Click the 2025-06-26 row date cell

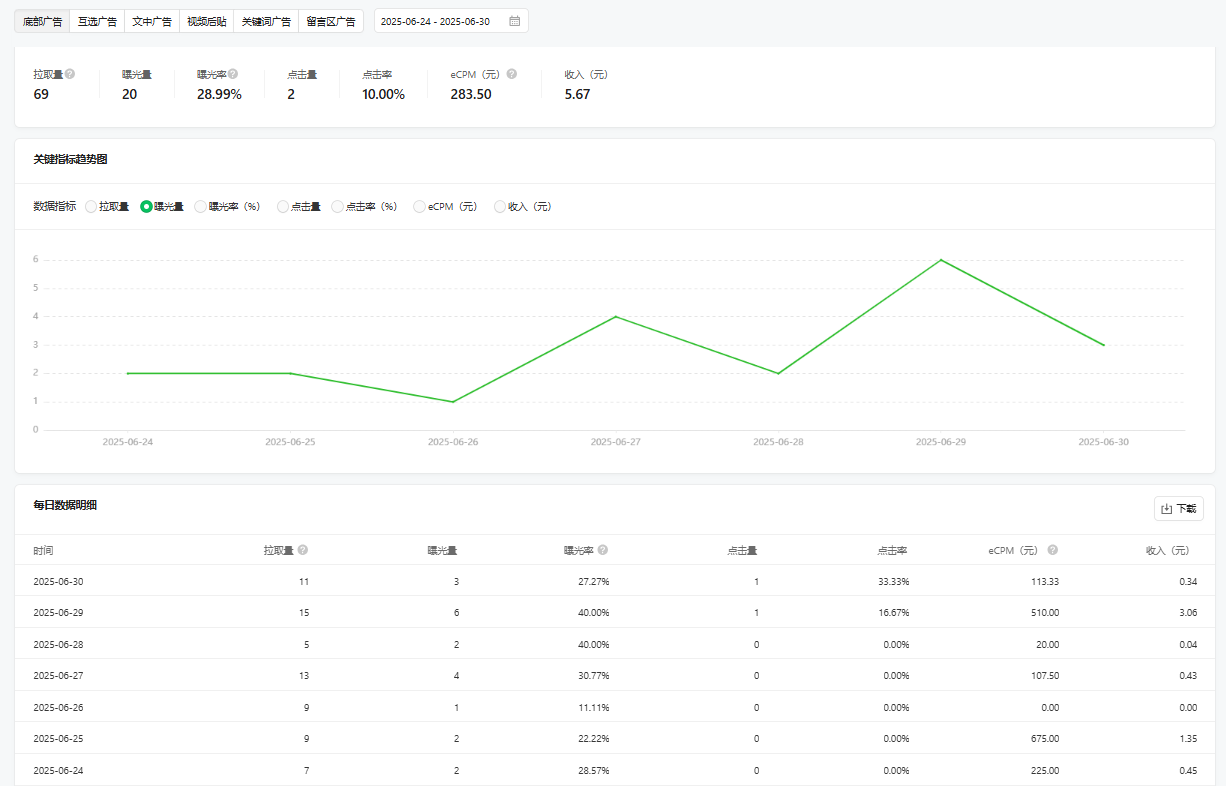coord(58,707)
